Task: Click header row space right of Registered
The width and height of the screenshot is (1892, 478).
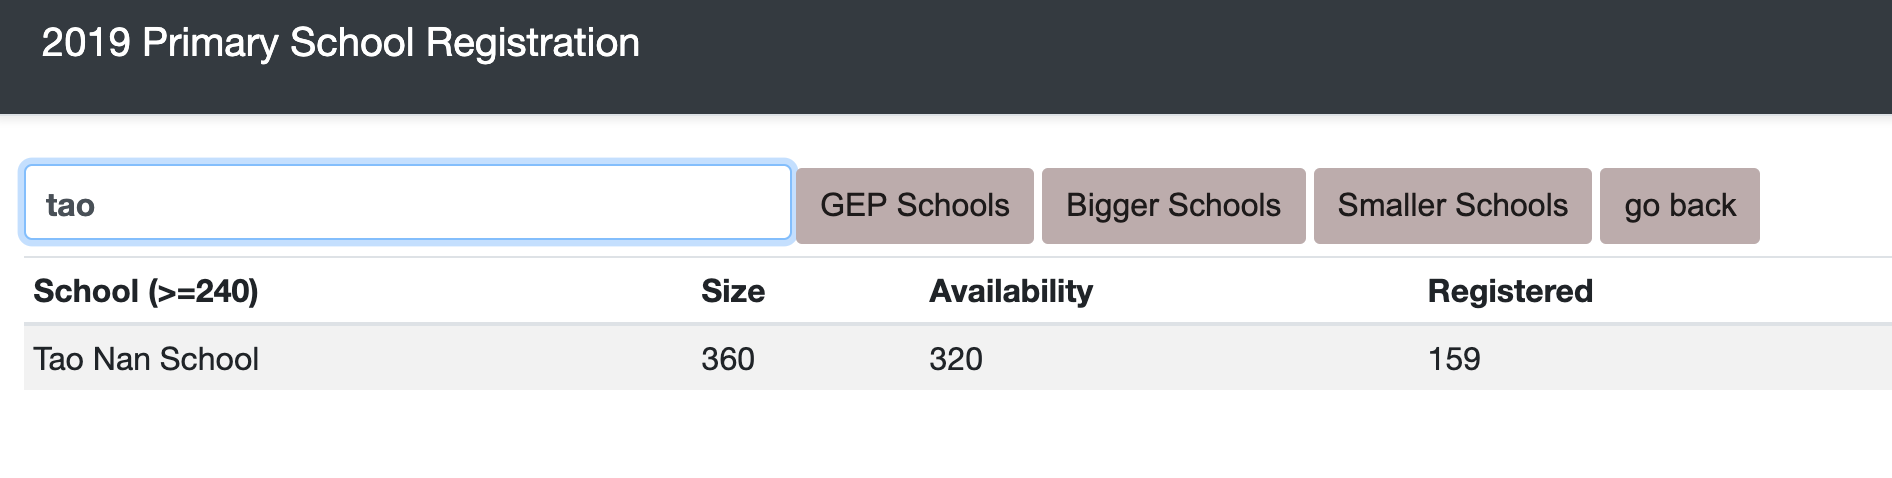Action: pos(1750,291)
